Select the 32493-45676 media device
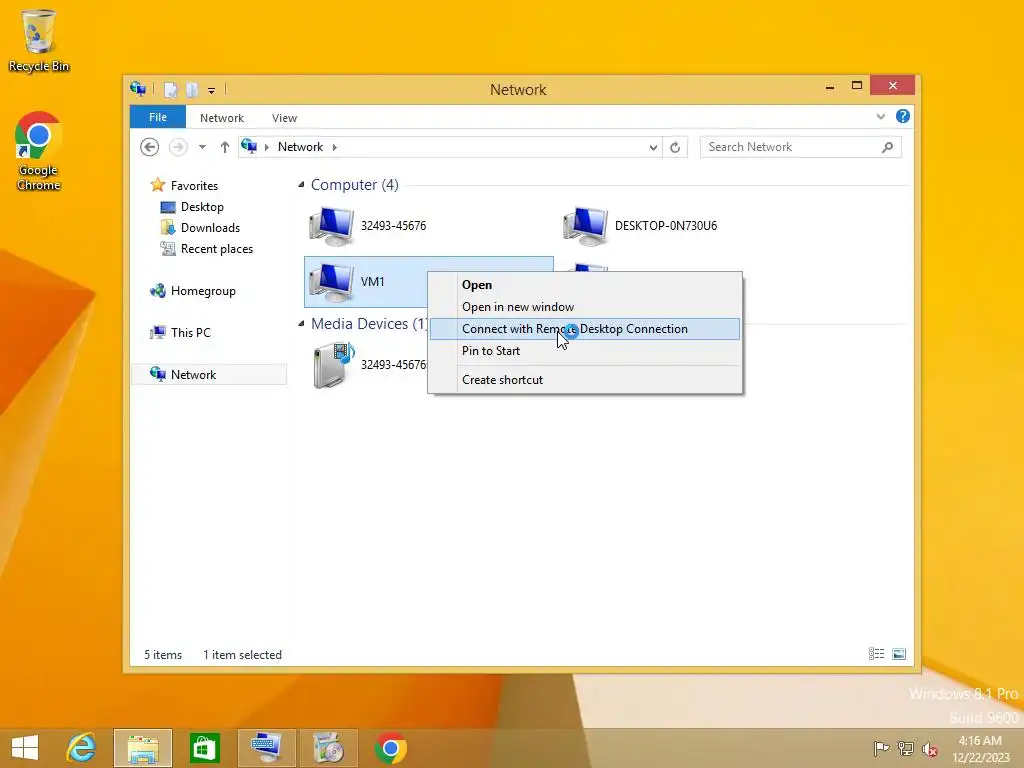 click(368, 365)
